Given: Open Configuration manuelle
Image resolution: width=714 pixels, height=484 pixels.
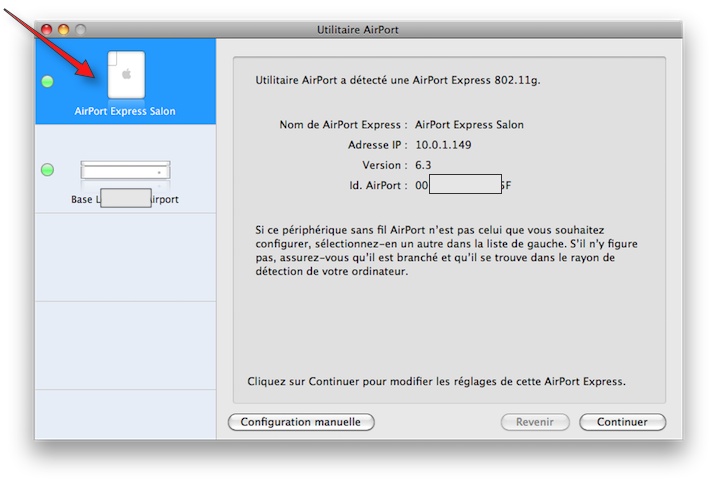Looking at the screenshot, I should tap(301, 422).
